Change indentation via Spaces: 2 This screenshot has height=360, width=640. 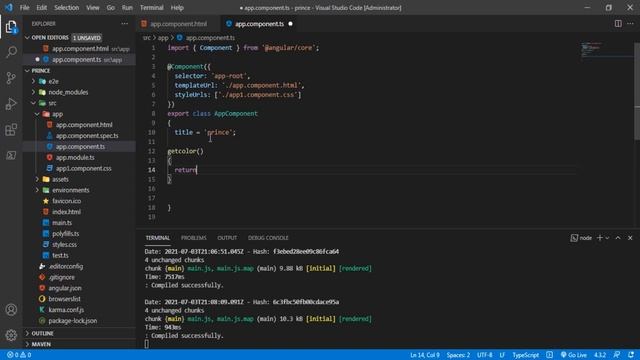tap(458, 355)
